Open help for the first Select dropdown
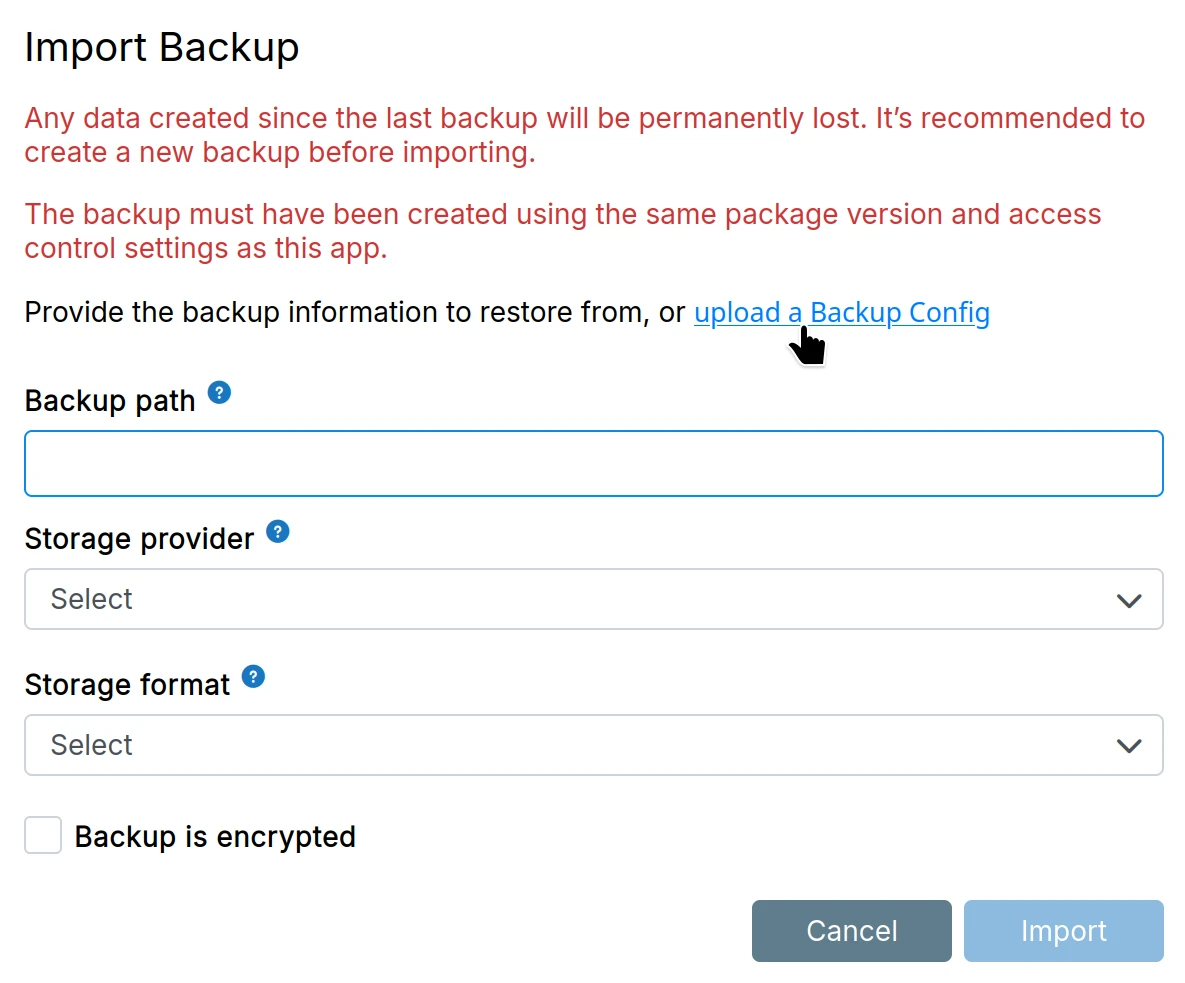This screenshot has width=1185, height=983. point(277,531)
